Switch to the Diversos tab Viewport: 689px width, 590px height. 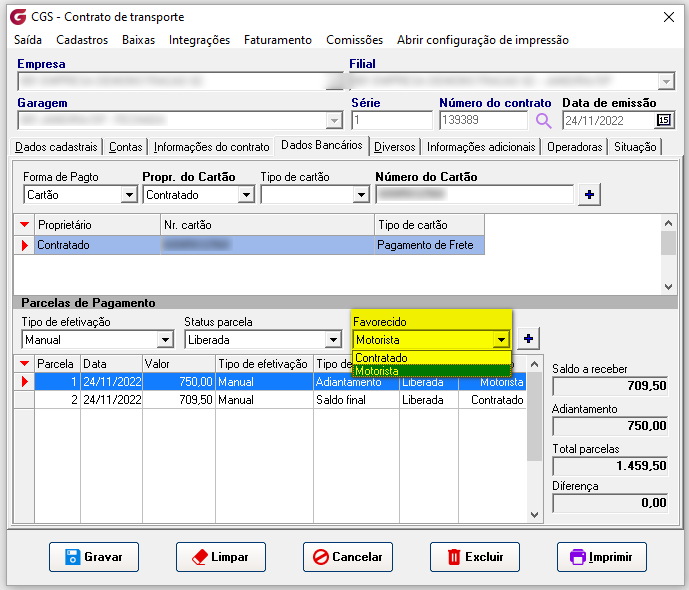pyautogui.click(x=395, y=147)
